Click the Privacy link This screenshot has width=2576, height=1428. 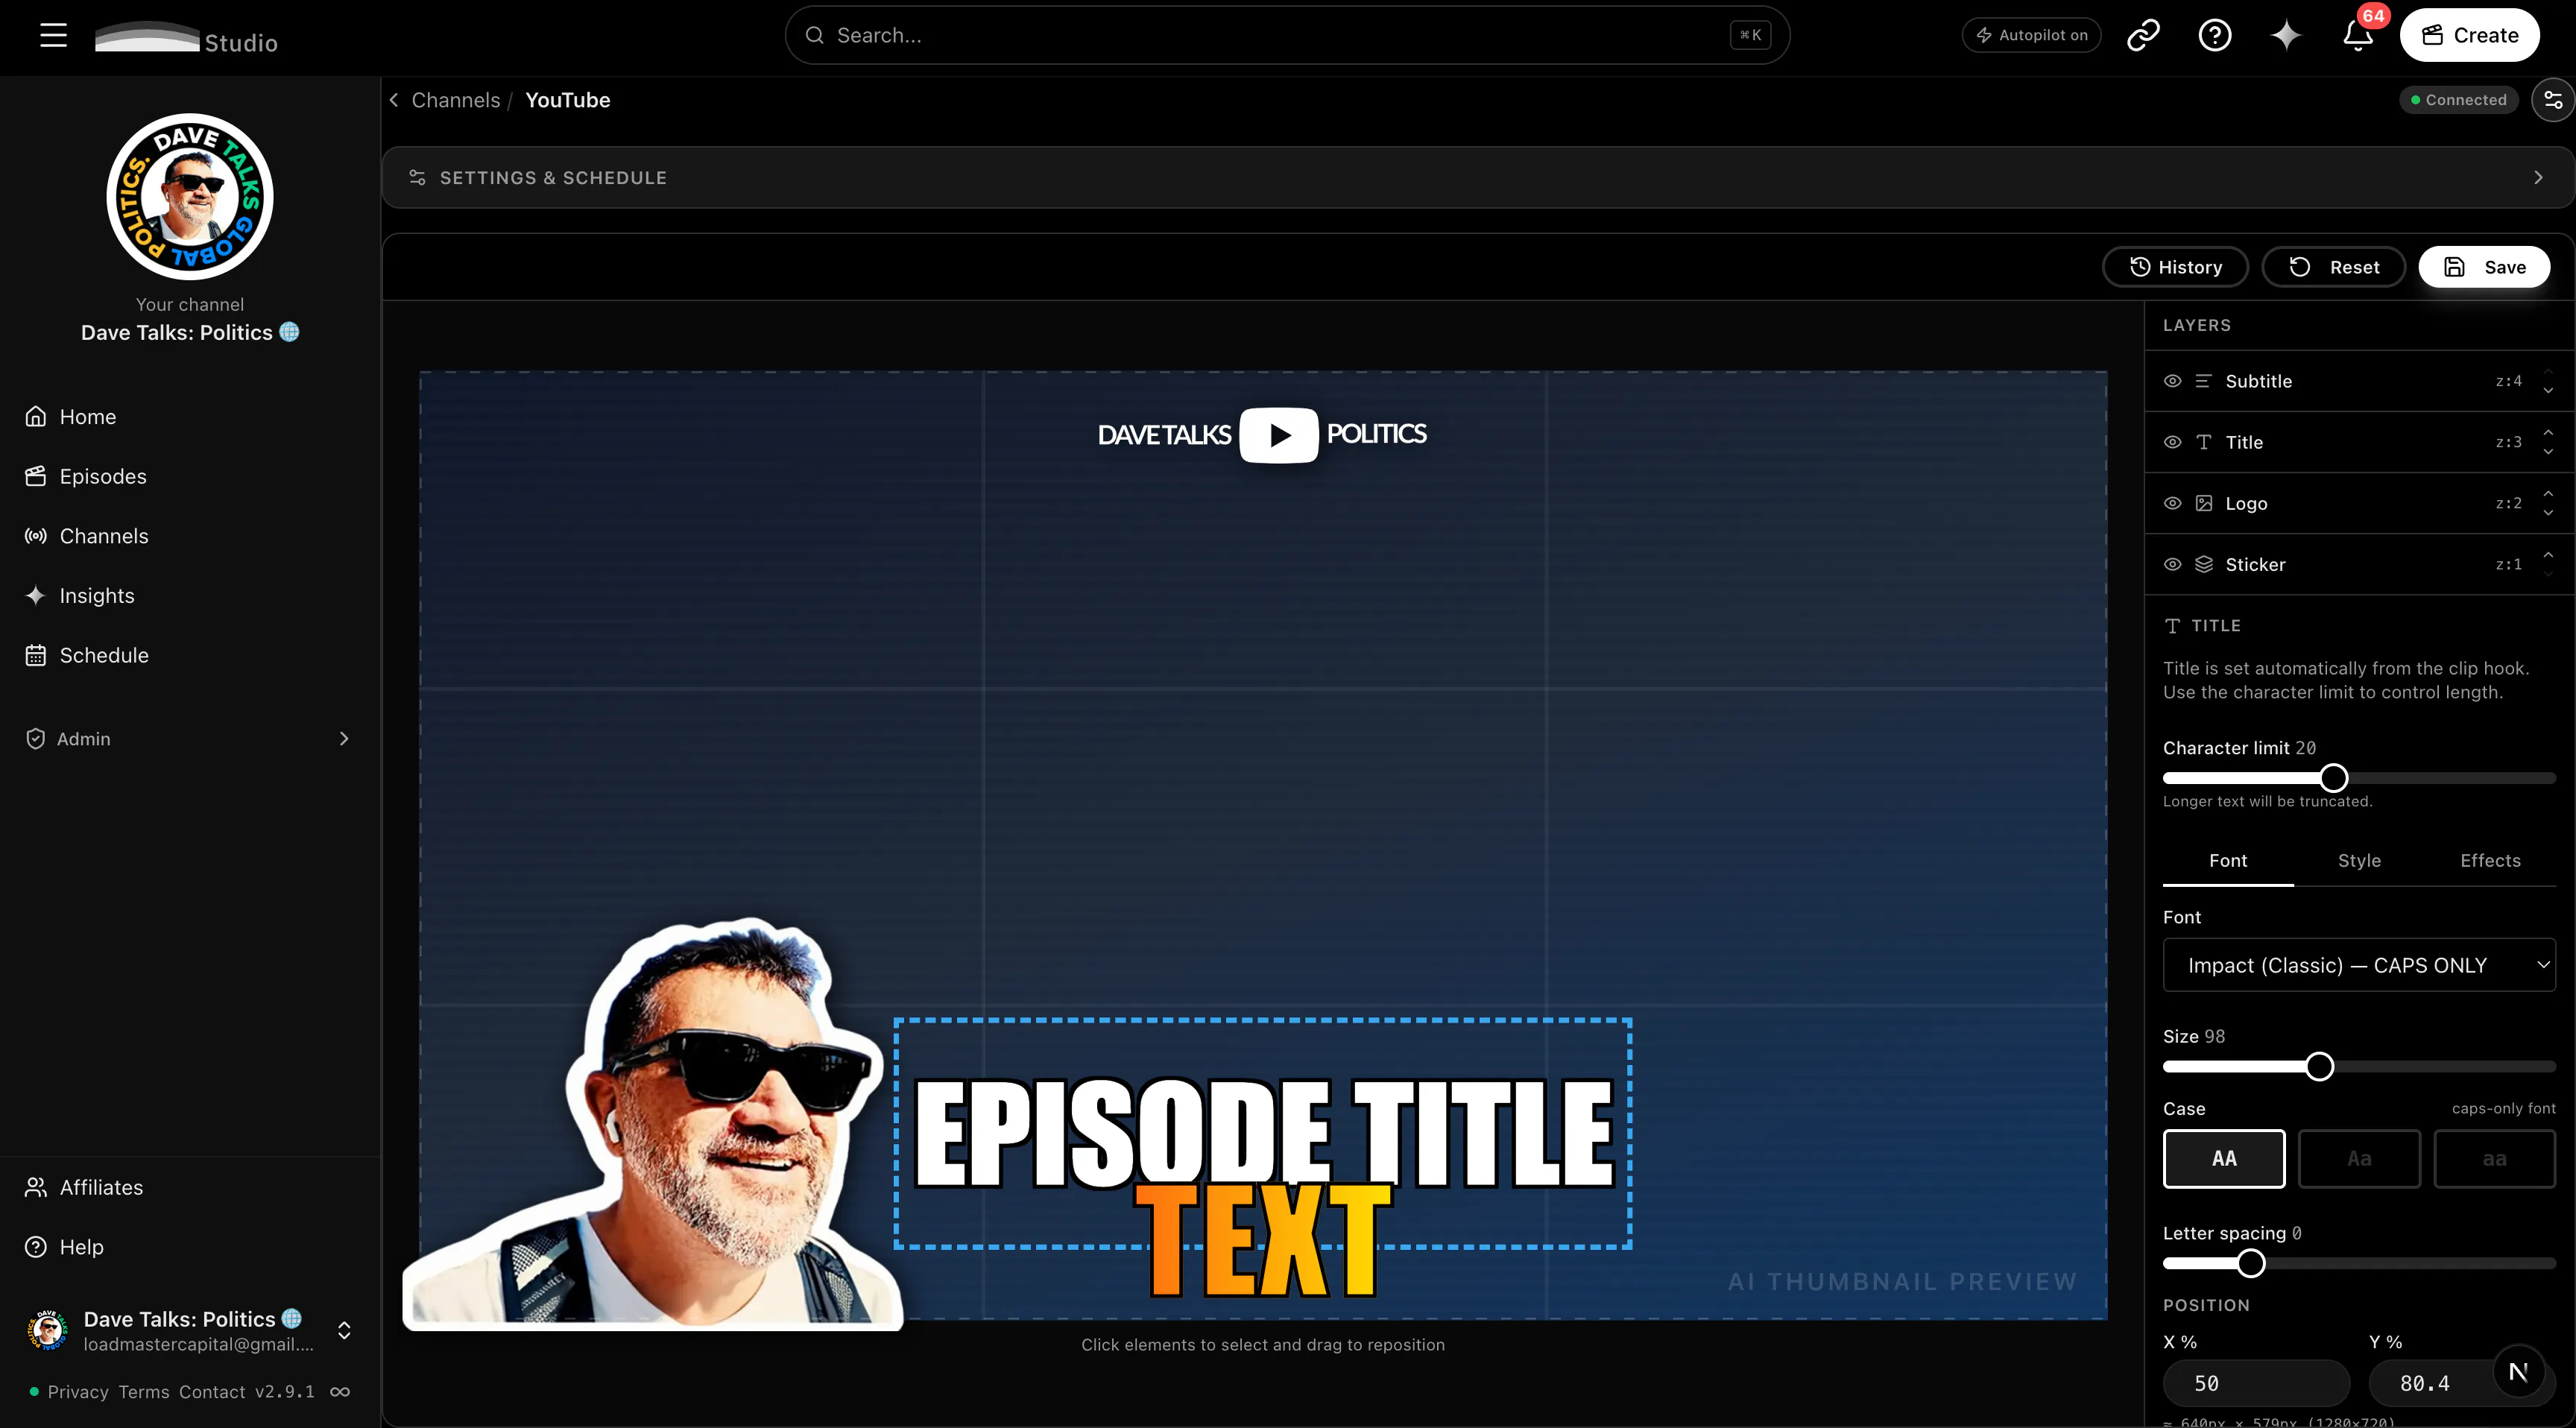[78, 1392]
